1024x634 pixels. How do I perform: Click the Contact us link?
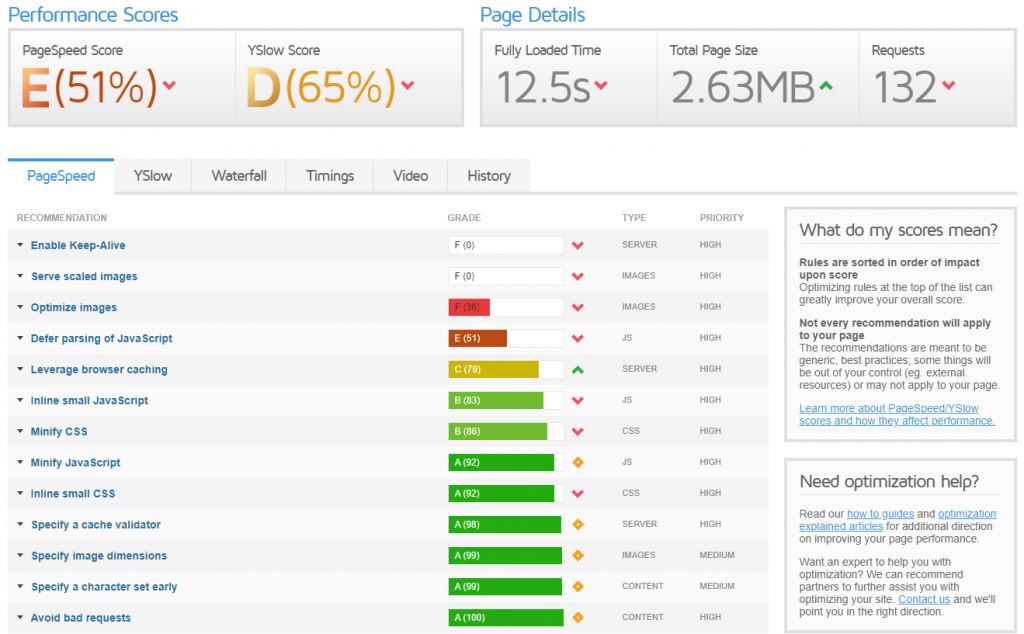pos(924,599)
